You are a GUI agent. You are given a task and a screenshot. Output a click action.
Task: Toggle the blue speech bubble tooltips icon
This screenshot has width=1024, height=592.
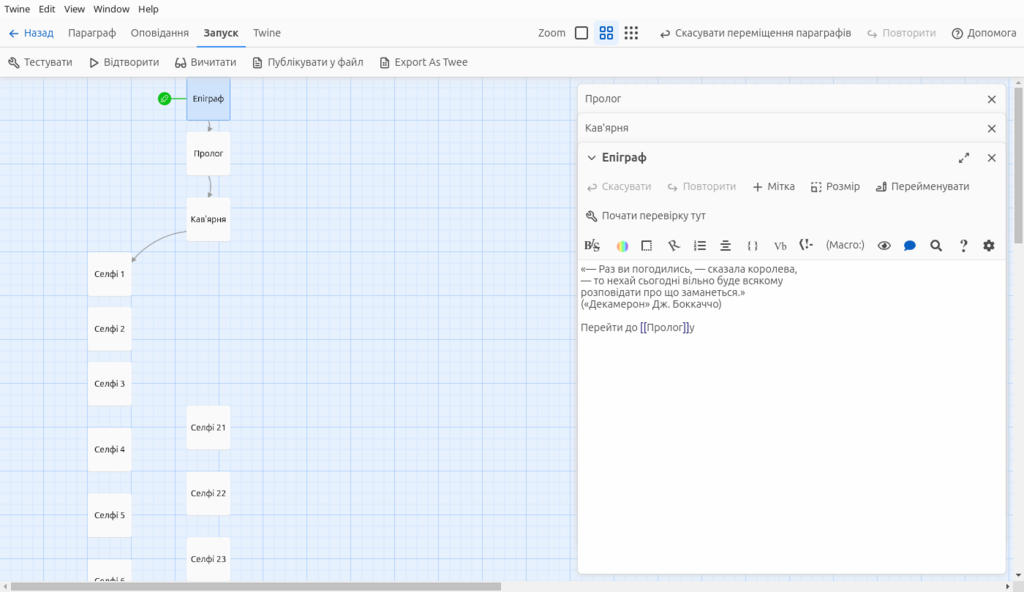pos(910,246)
